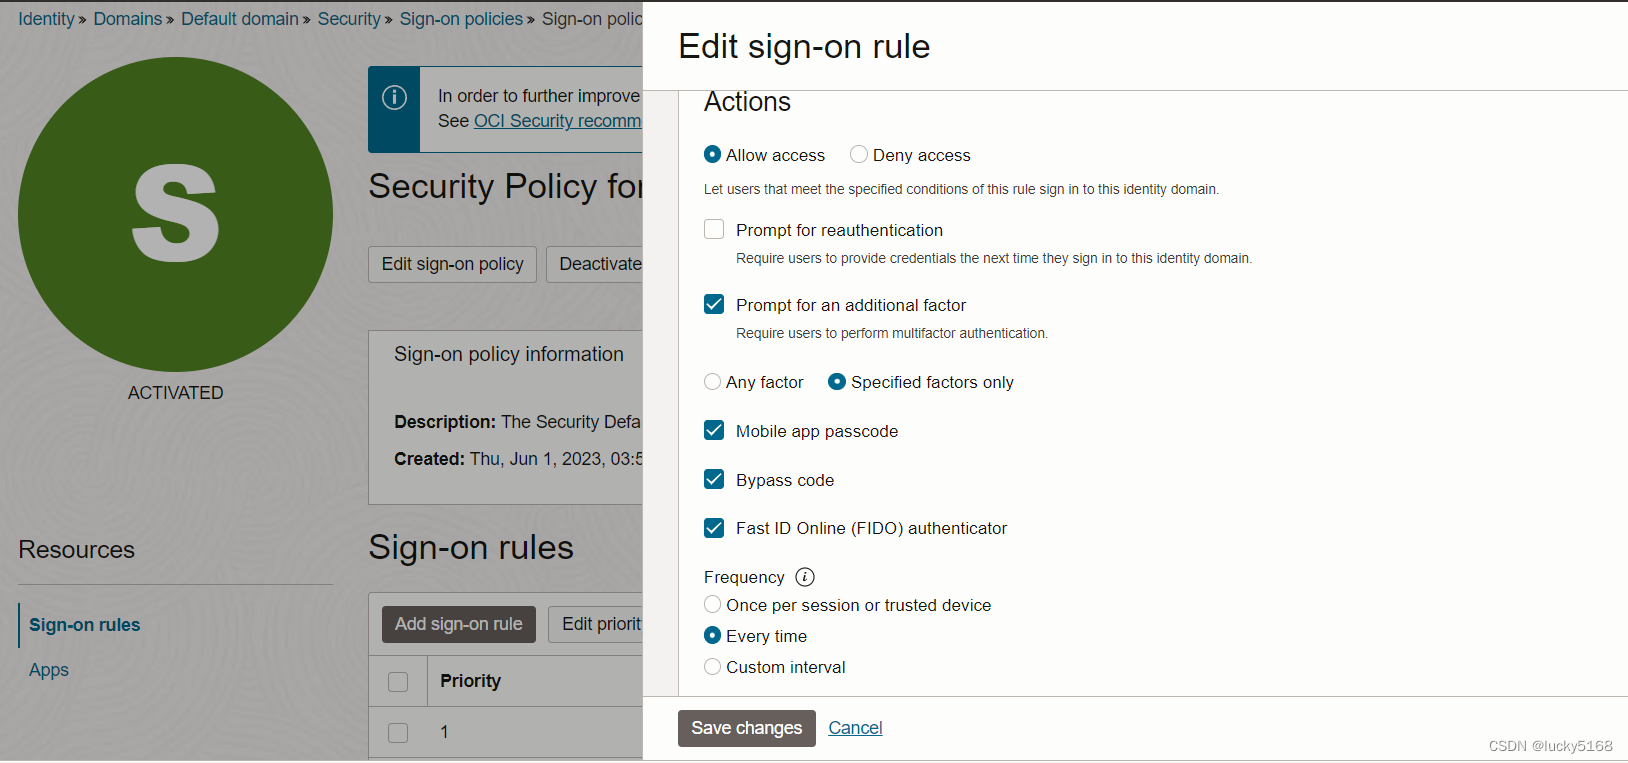The image size is (1628, 763).
Task: Open OCI Security recommendations link
Action: pyautogui.click(x=557, y=121)
